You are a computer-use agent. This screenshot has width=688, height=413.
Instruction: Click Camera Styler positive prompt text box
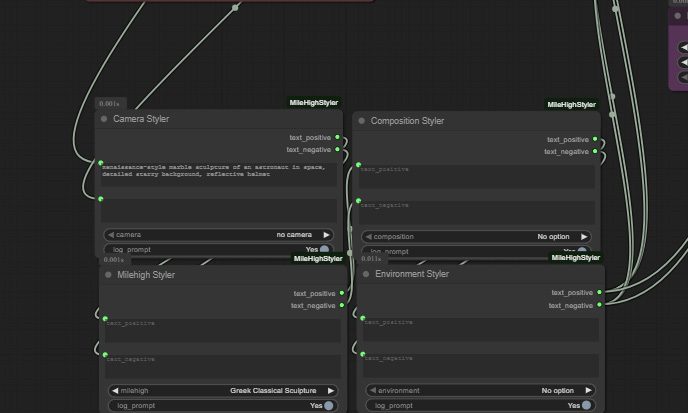(x=219, y=175)
